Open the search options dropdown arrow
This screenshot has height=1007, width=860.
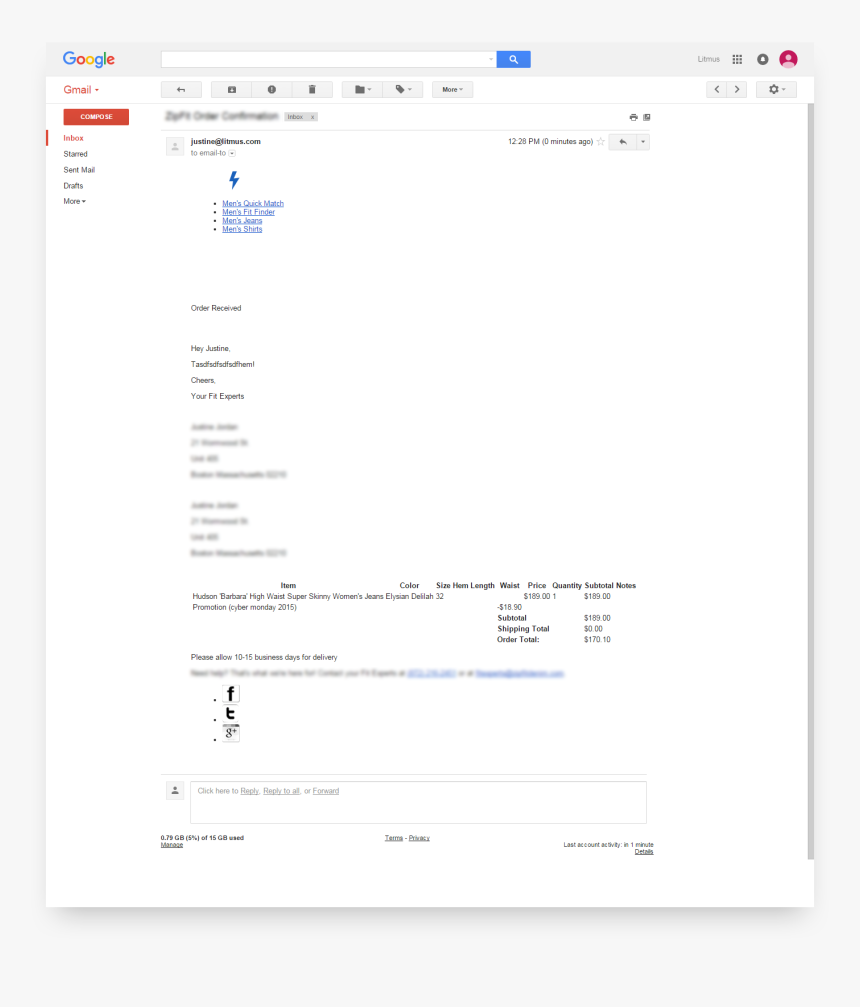click(491, 59)
